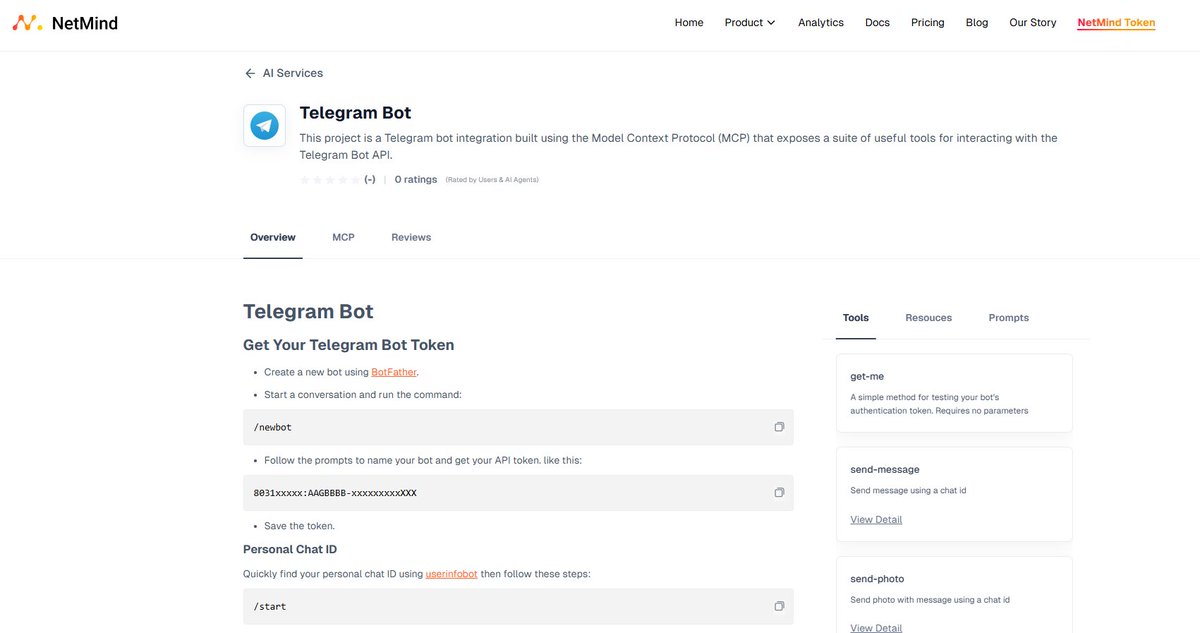This screenshot has height=633, width=1200.
Task: Click the send-photo tool title
Action: coord(877,579)
